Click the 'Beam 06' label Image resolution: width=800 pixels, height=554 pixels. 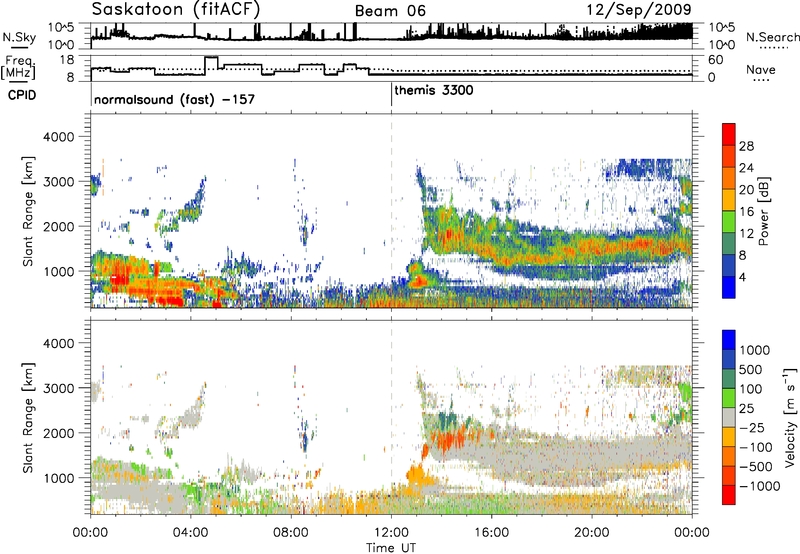tap(390, 11)
